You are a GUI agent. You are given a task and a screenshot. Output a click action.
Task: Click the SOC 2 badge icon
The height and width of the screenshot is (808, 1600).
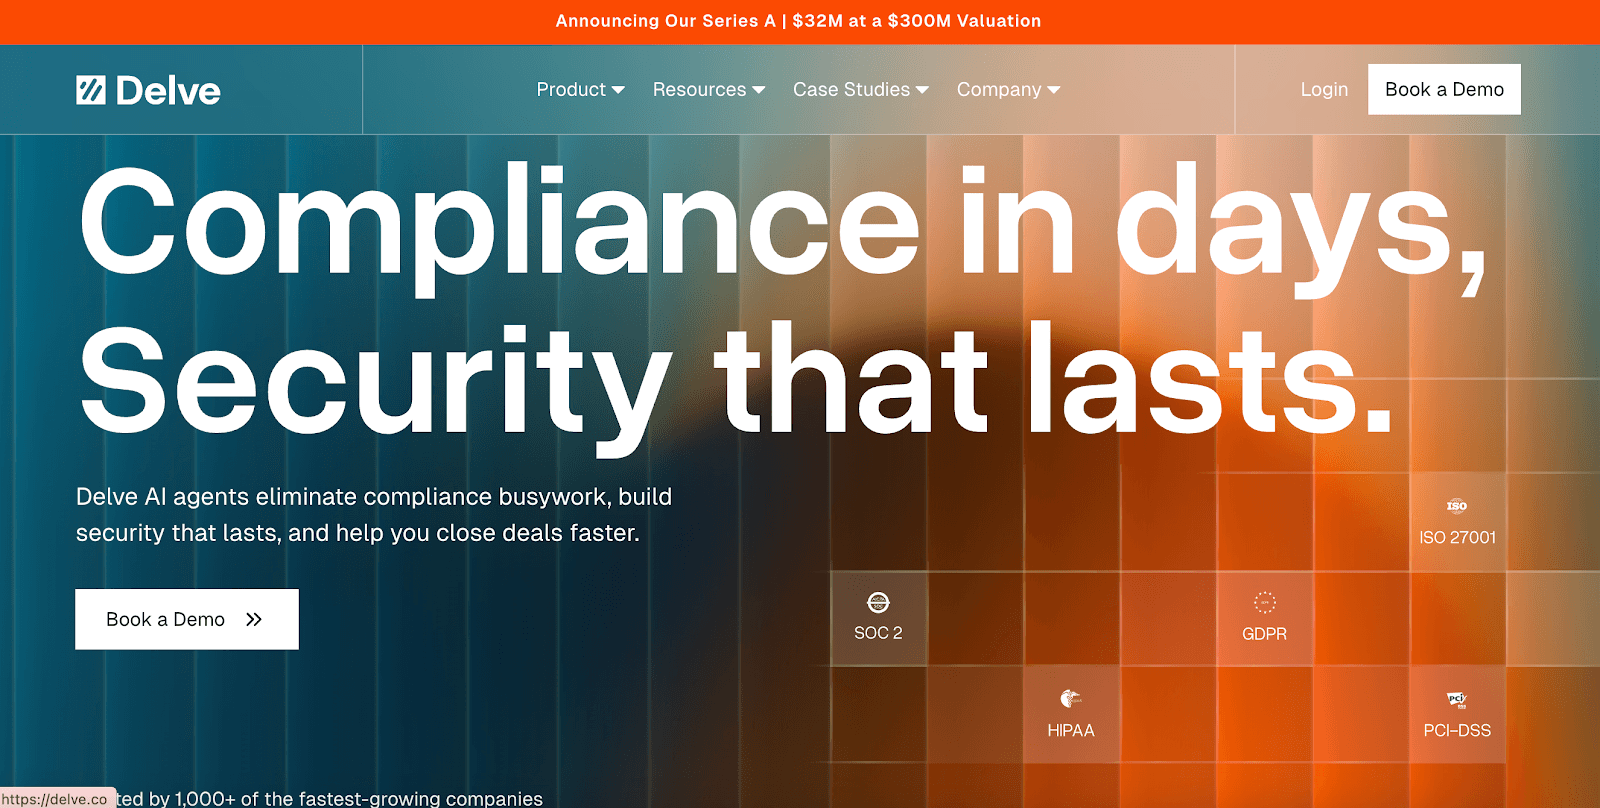878,602
